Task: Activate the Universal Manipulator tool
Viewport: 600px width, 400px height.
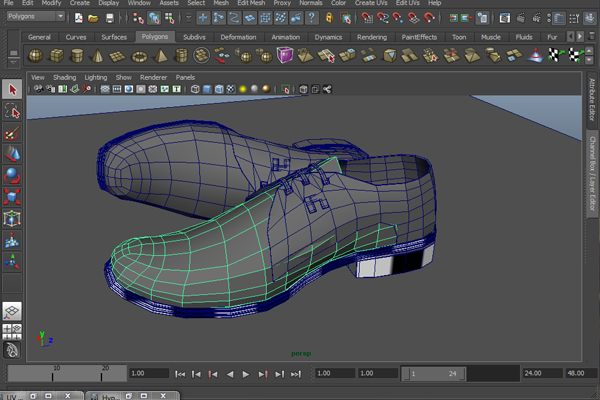Action: 12,219
